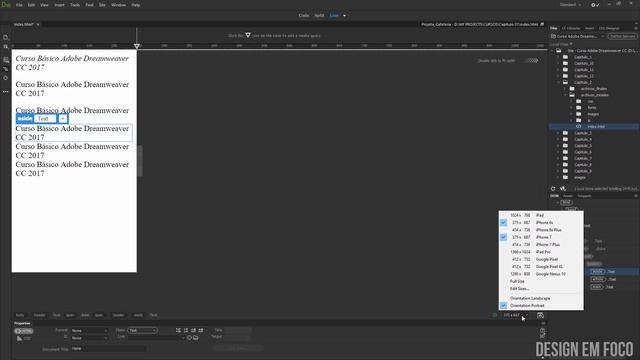
Task: Switch to the Files panel tab
Action: click(x=553, y=28)
